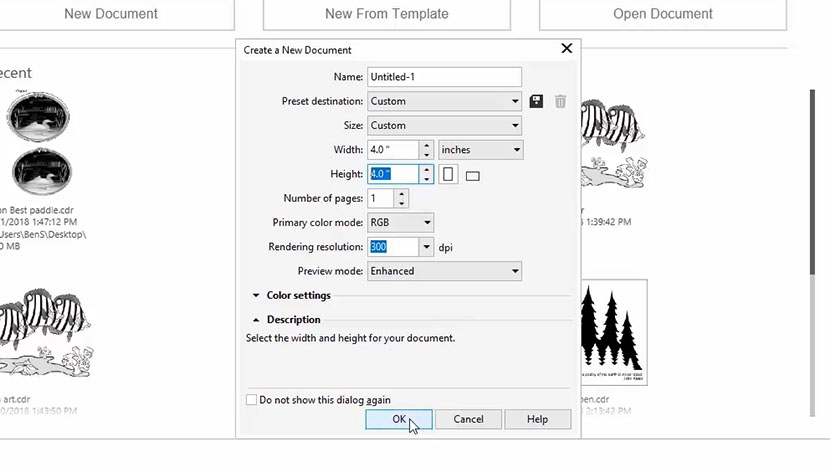The height and width of the screenshot is (467, 830).
Task: Click the Help button
Action: click(x=537, y=420)
